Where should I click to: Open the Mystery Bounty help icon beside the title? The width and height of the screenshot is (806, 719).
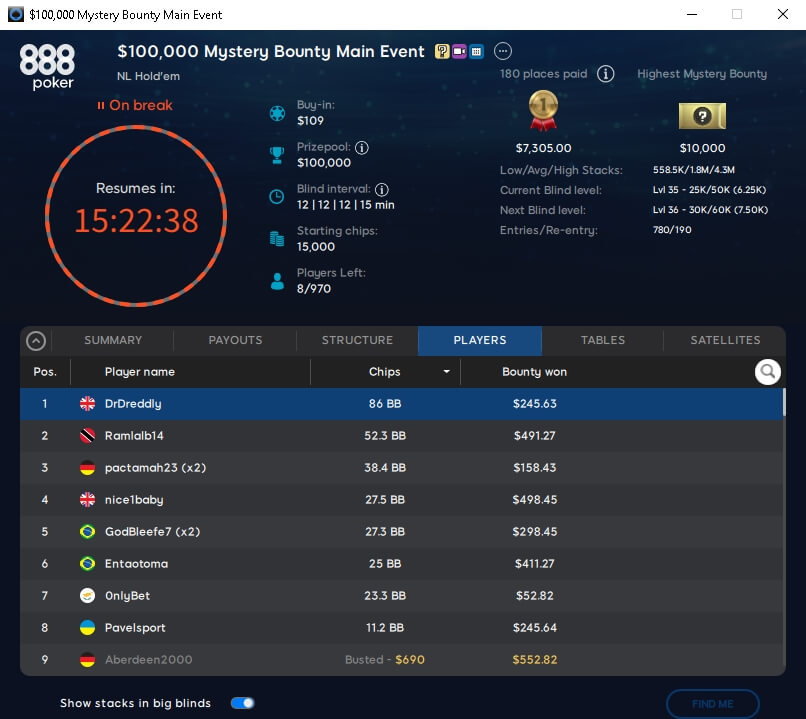pyautogui.click(x=442, y=51)
